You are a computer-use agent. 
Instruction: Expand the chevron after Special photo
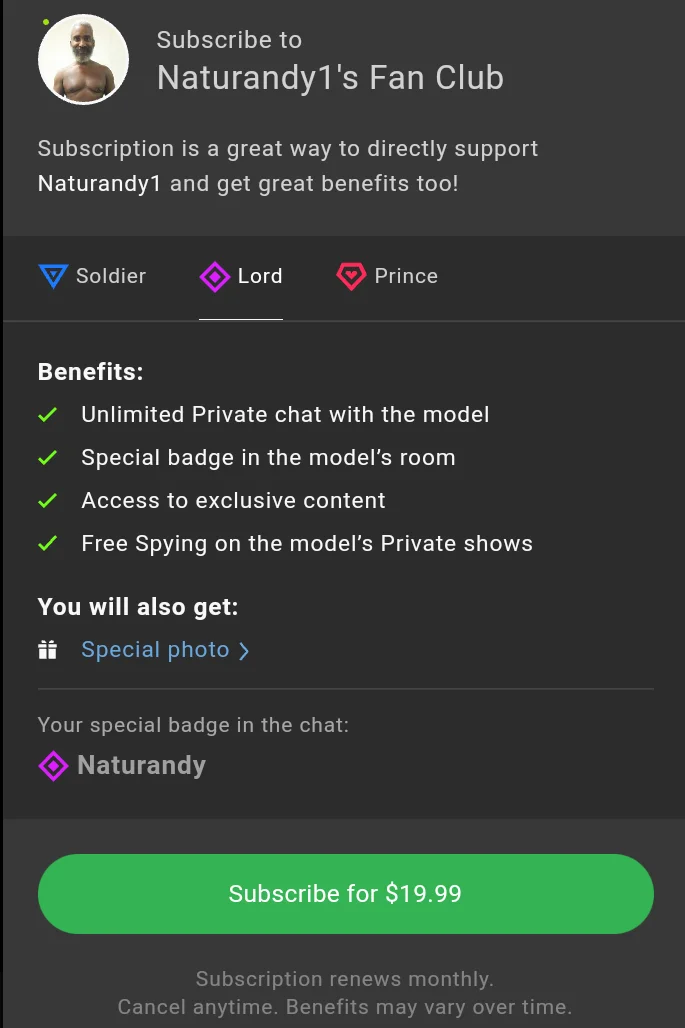[244, 651]
